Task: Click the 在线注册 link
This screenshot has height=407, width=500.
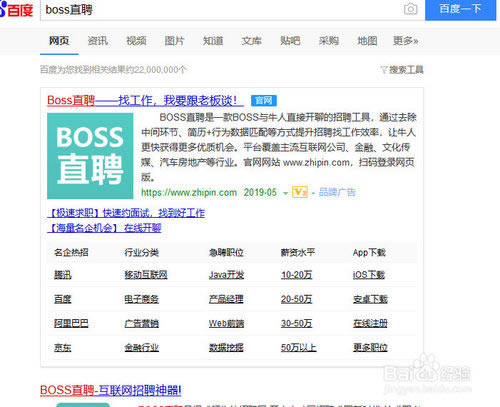Action: tap(370, 324)
